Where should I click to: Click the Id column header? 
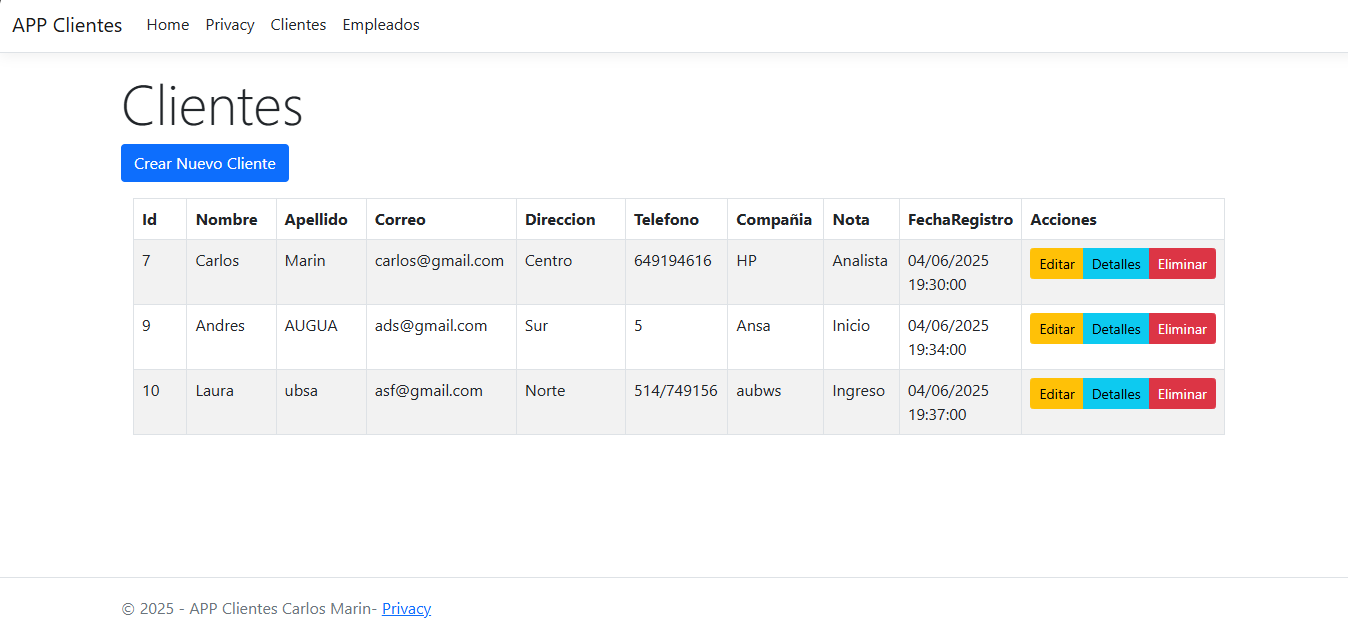146,219
